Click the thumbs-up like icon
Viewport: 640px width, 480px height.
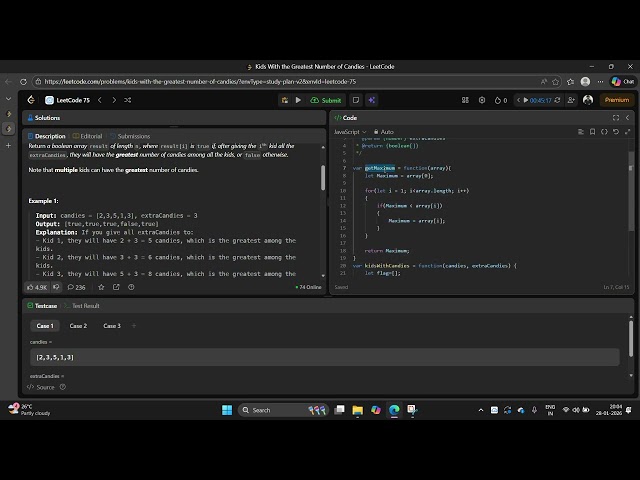tap(31, 287)
